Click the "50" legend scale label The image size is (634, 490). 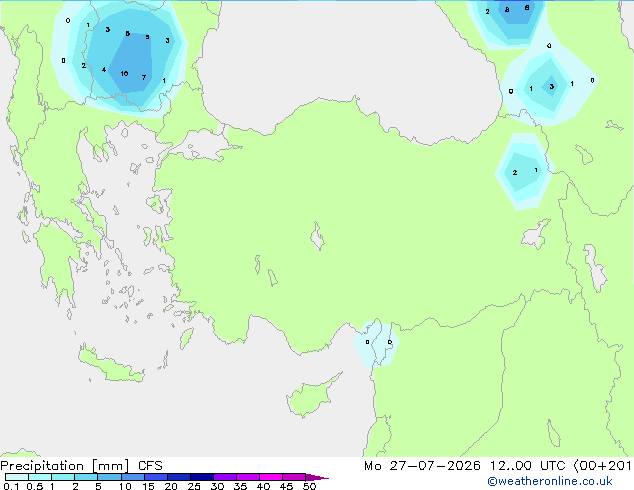309,486
